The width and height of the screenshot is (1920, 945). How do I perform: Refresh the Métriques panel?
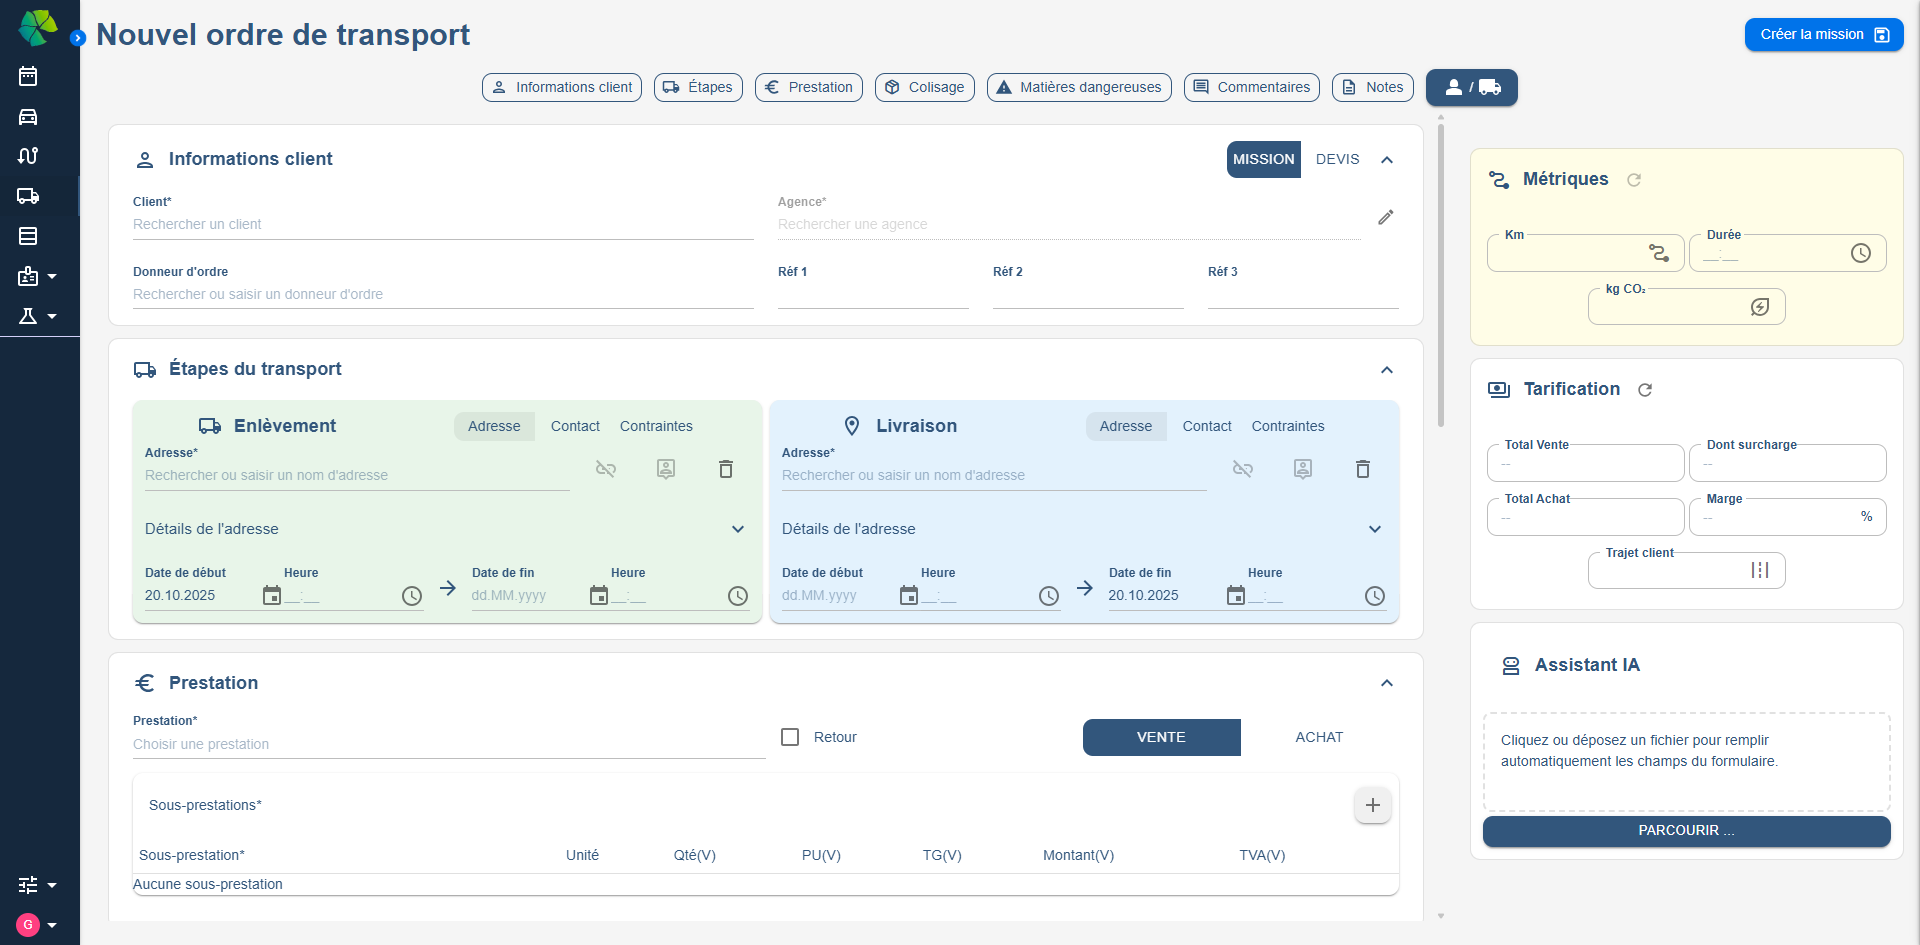click(x=1634, y=180)
